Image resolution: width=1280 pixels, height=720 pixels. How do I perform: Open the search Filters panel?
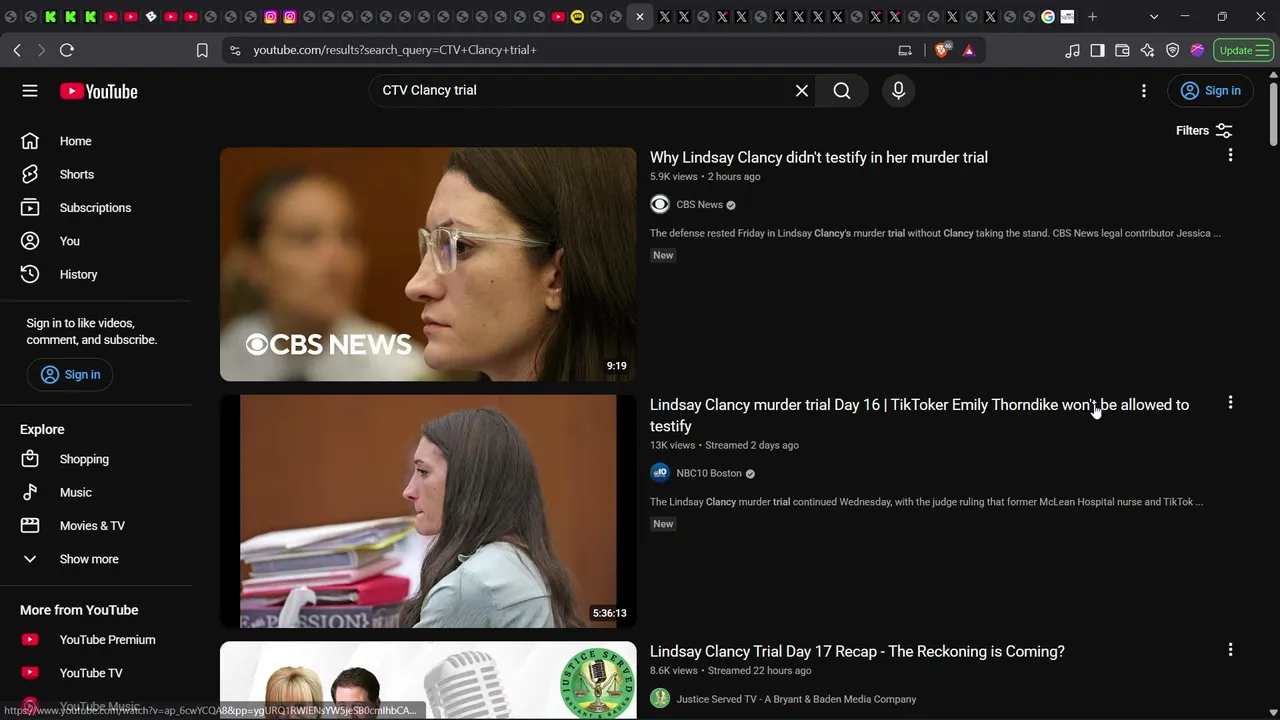pyautogui.click(x=1204, y=131)
